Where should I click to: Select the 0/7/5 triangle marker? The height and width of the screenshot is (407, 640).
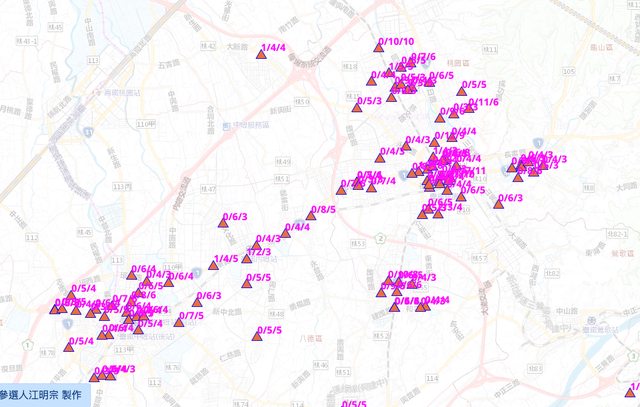point(178,323)
